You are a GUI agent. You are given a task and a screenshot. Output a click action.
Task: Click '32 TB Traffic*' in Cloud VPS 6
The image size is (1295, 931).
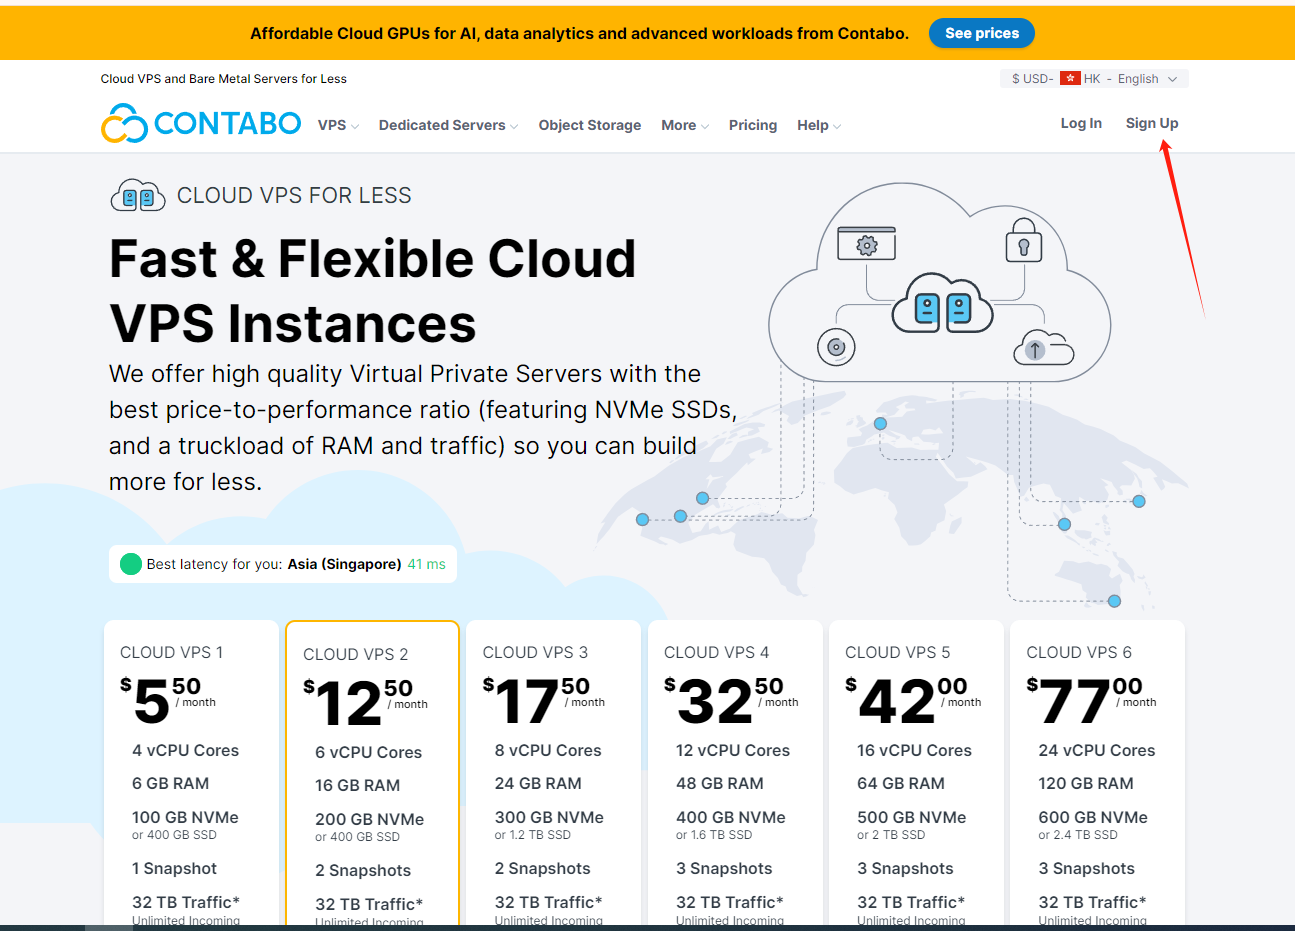[1092, 902]
